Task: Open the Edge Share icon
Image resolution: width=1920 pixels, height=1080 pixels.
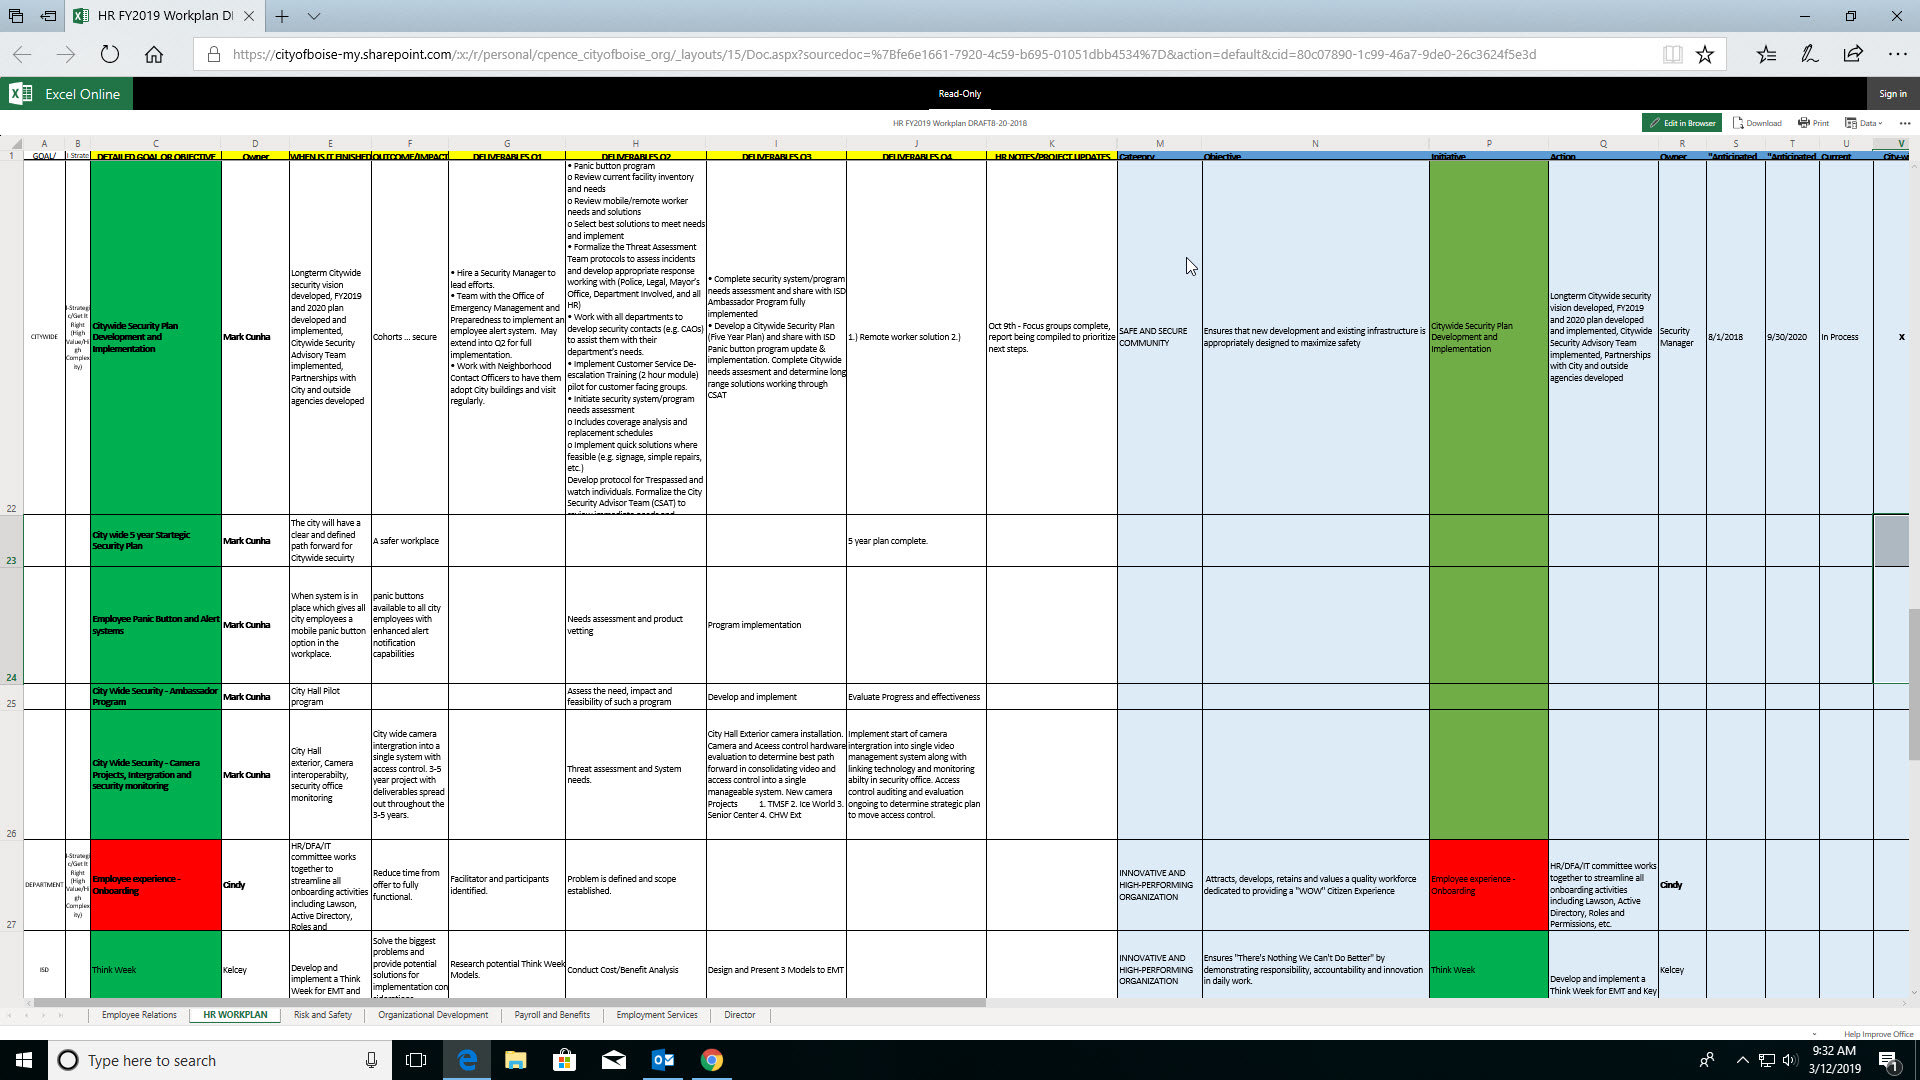Action: [x=1853, y=55]
